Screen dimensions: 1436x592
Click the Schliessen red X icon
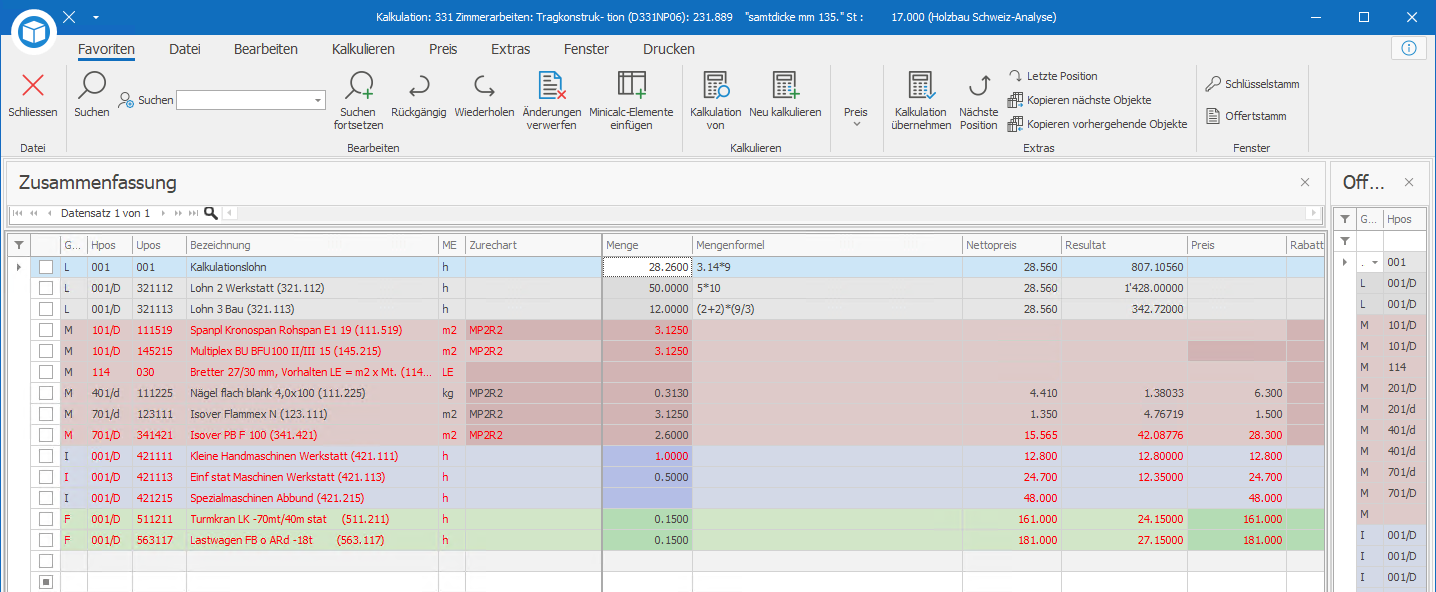coord(33,85)
